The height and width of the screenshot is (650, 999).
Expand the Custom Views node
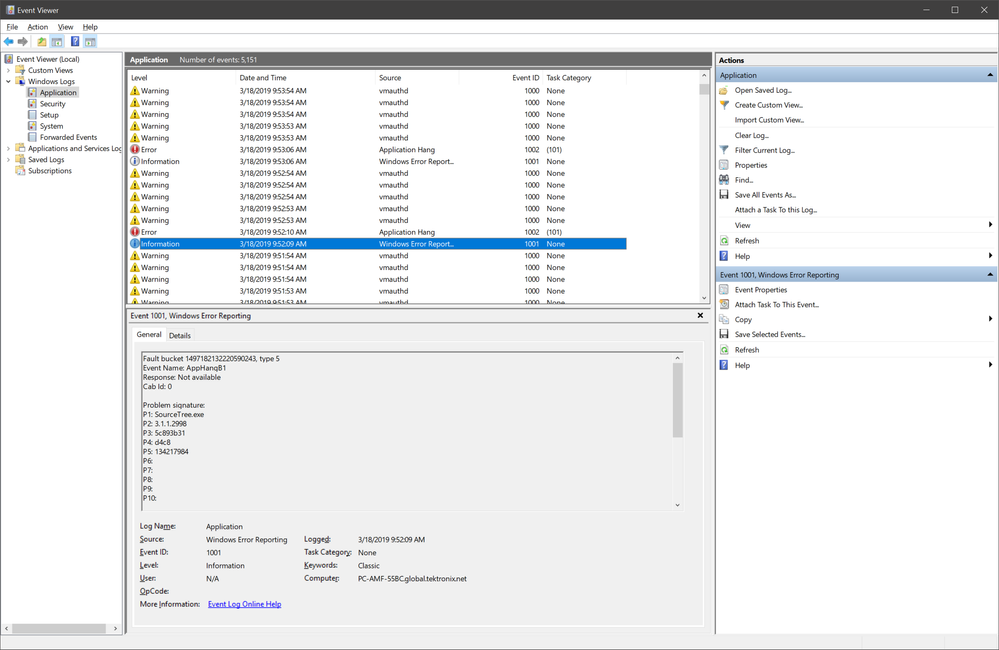click(x=8, y=70)
